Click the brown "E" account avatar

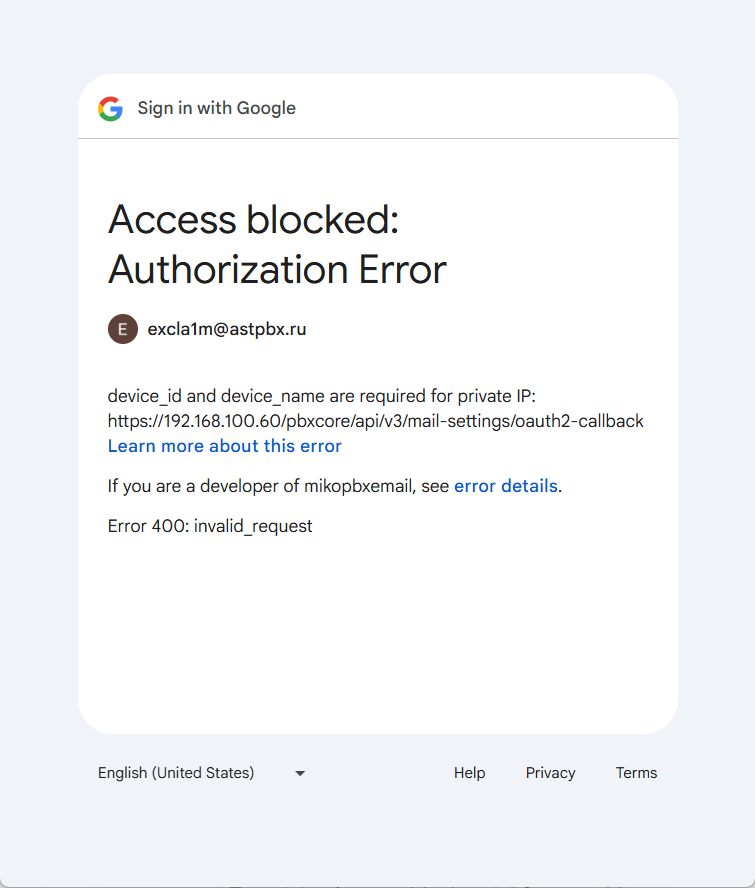point(122,329)
